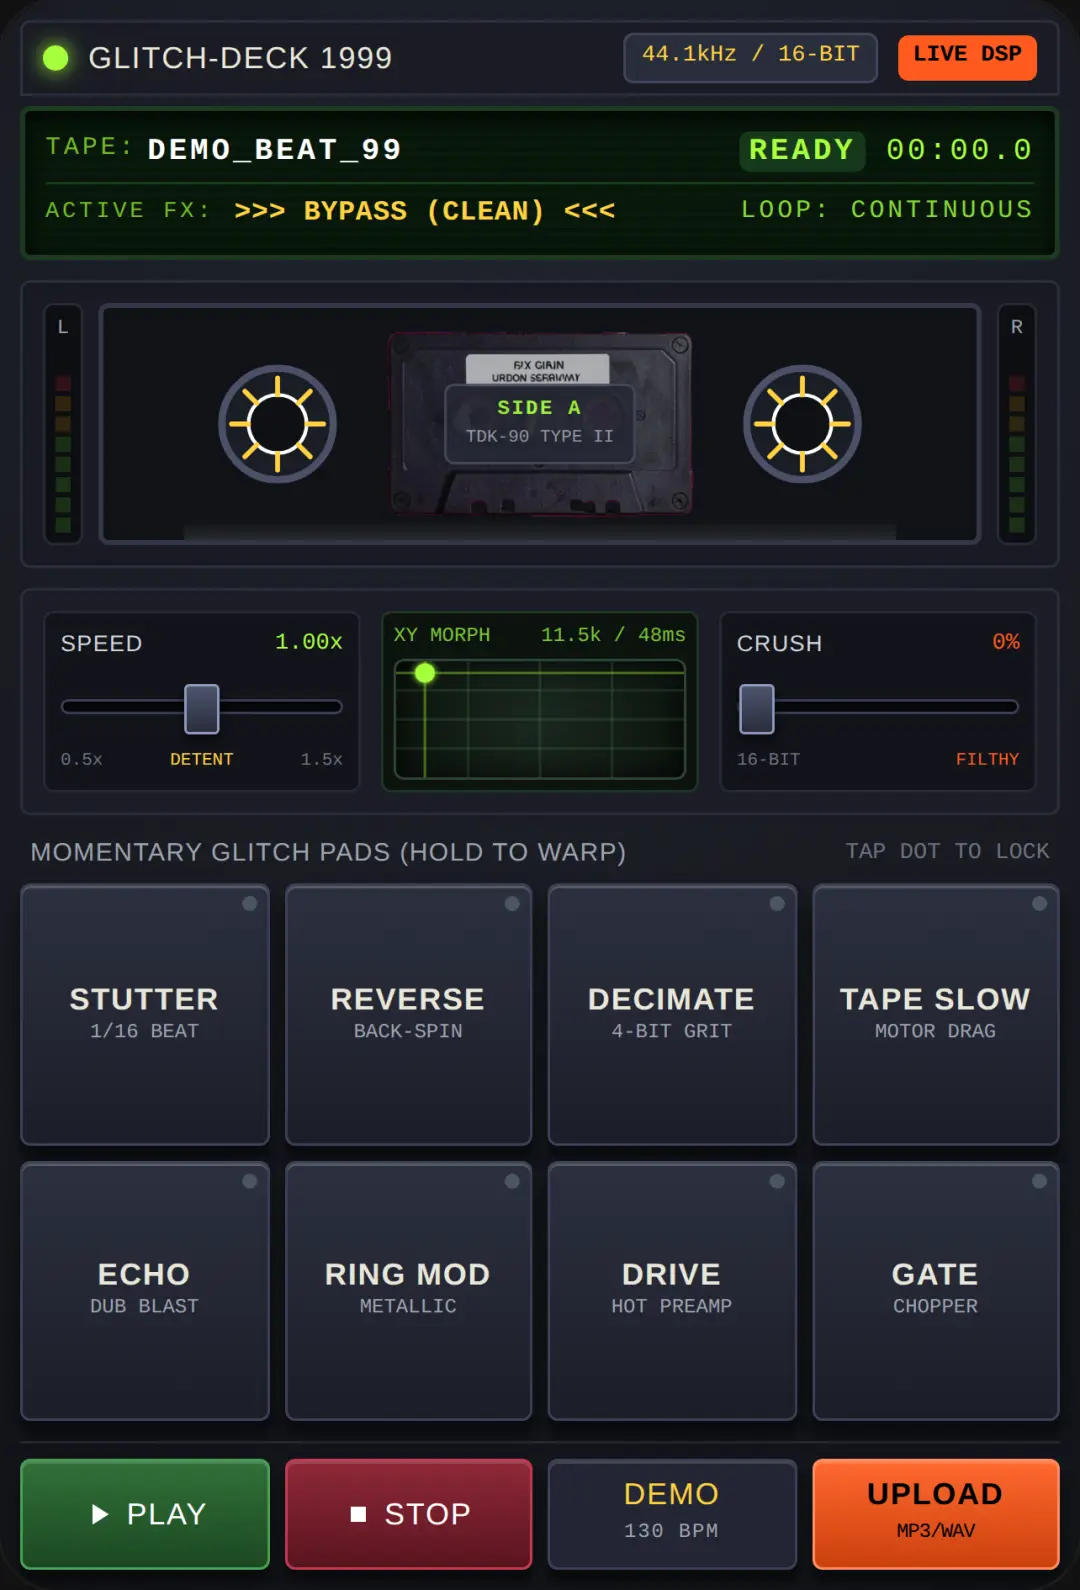Toggle the lock dot on TAPE SLOW pad

point(1040,904)
